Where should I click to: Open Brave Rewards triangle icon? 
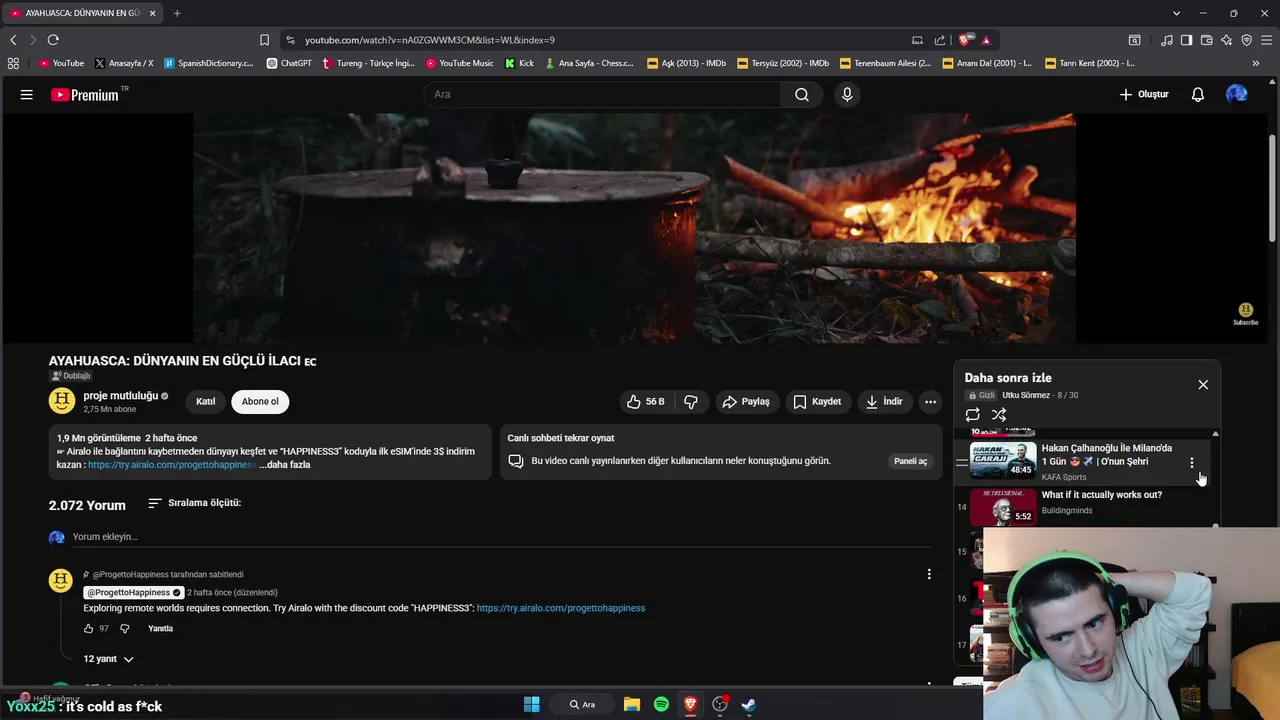coord(986,40)
